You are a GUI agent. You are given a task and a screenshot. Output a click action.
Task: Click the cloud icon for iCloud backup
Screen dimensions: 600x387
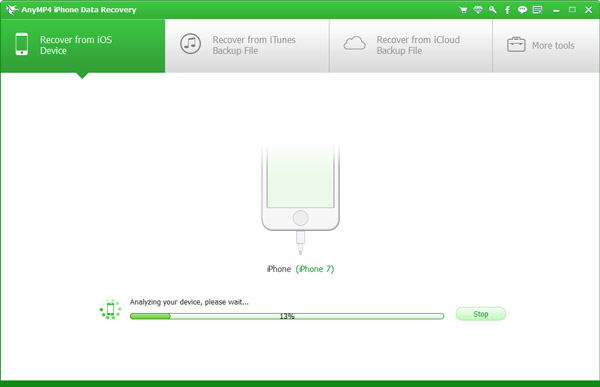tap(354, 43)
